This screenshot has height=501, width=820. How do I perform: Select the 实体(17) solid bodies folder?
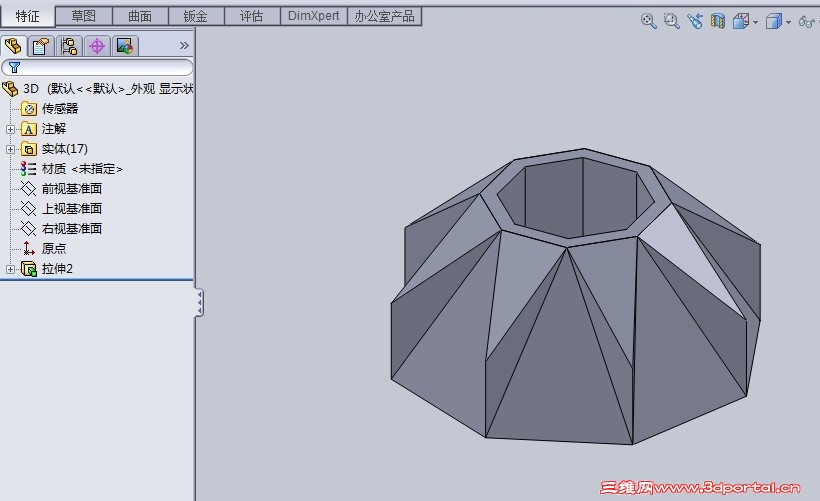pyautogui.click(x=64, y=149)
